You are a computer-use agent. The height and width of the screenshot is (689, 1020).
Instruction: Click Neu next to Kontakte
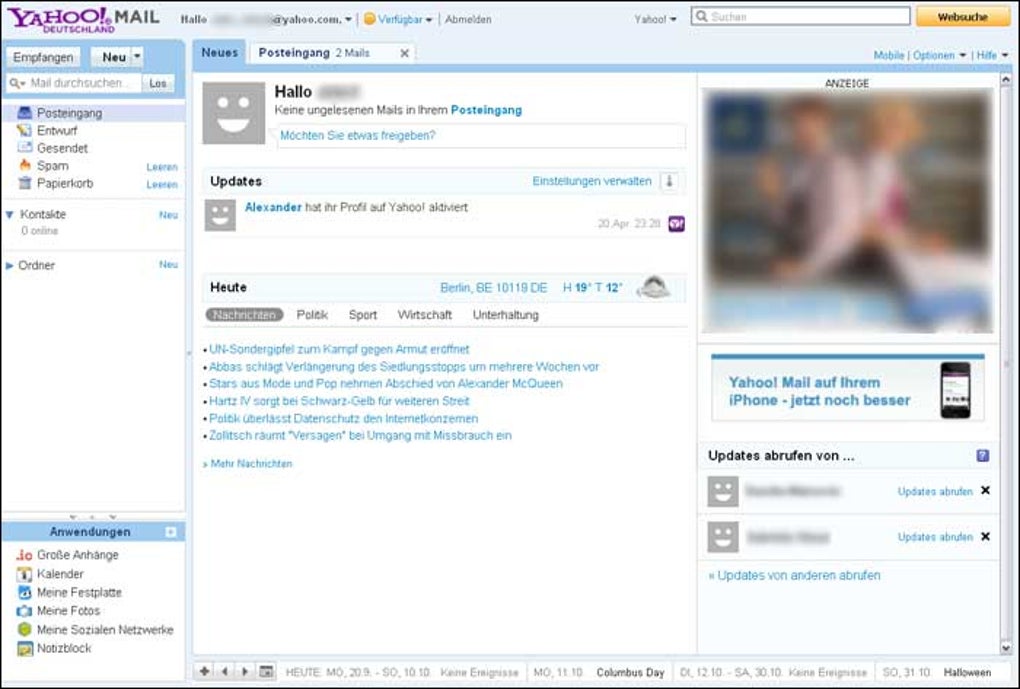pos(168,215)
